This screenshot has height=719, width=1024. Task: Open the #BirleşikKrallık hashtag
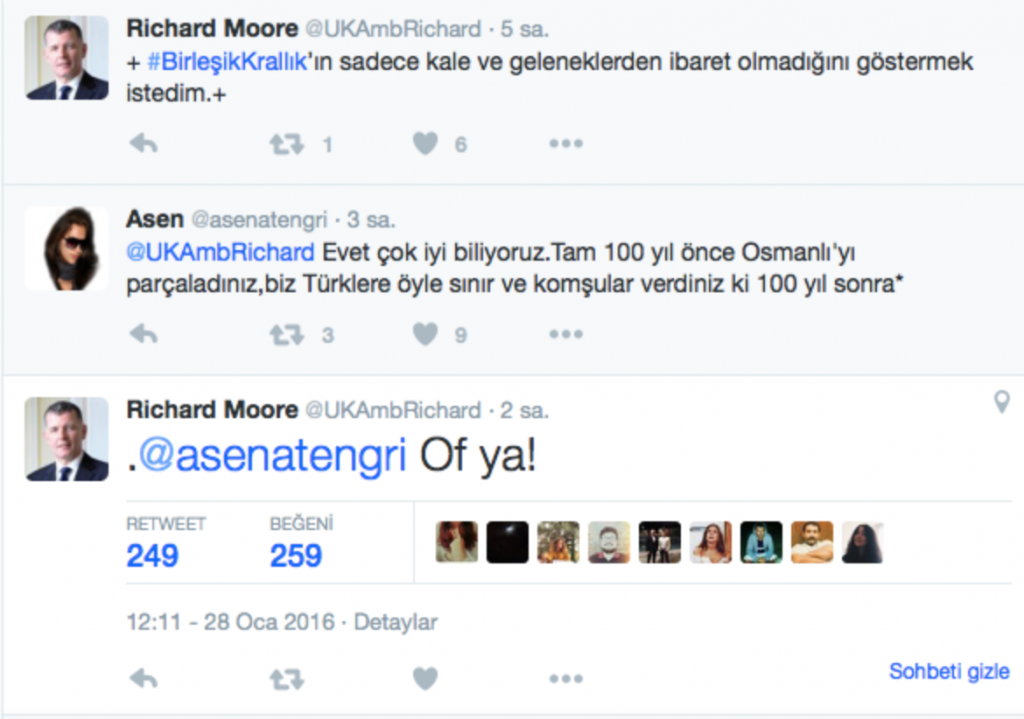(226, 61)
